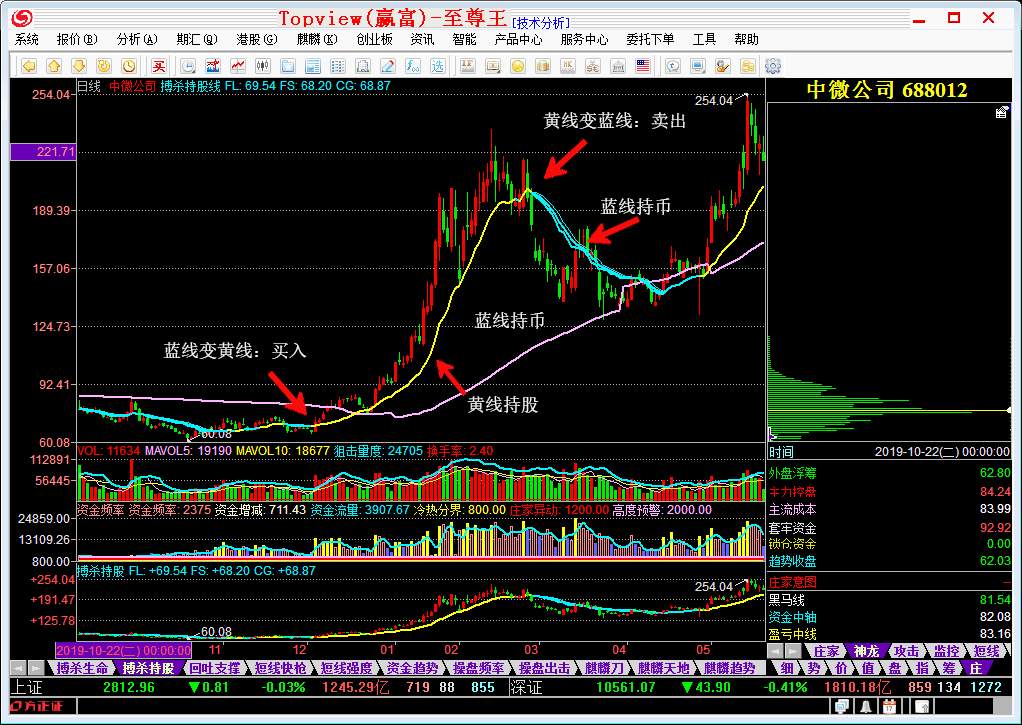Switch to the 神龙 side tab

[x=866, y=651]
